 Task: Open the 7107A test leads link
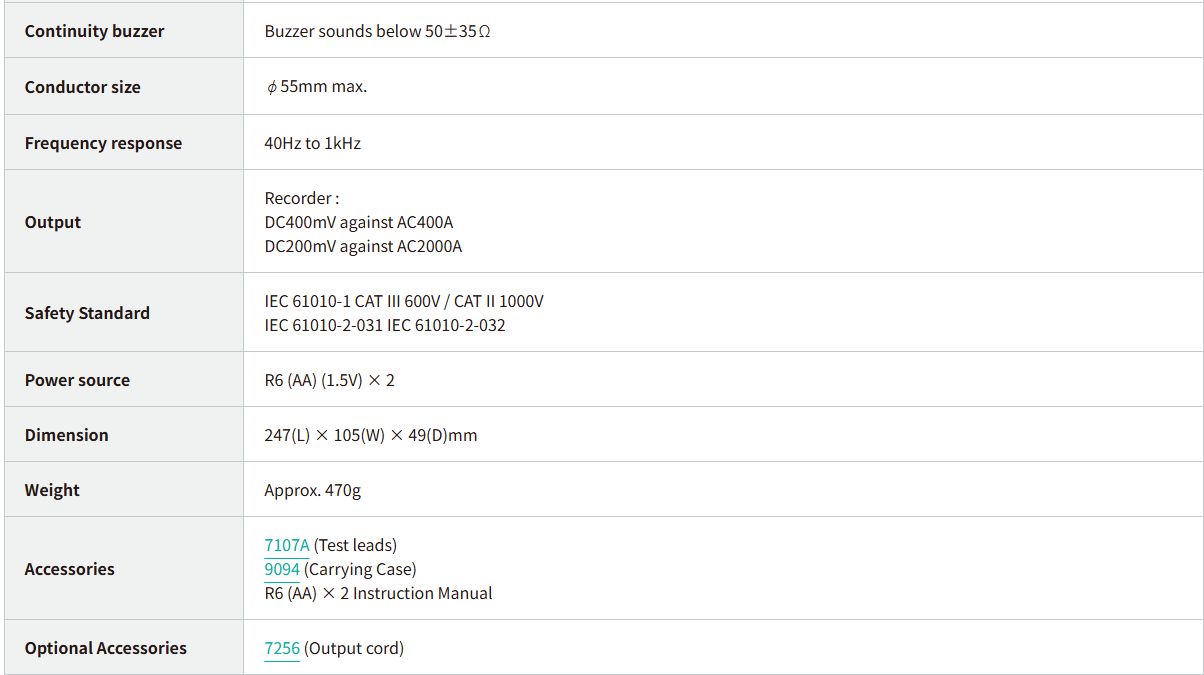(287, 545)
